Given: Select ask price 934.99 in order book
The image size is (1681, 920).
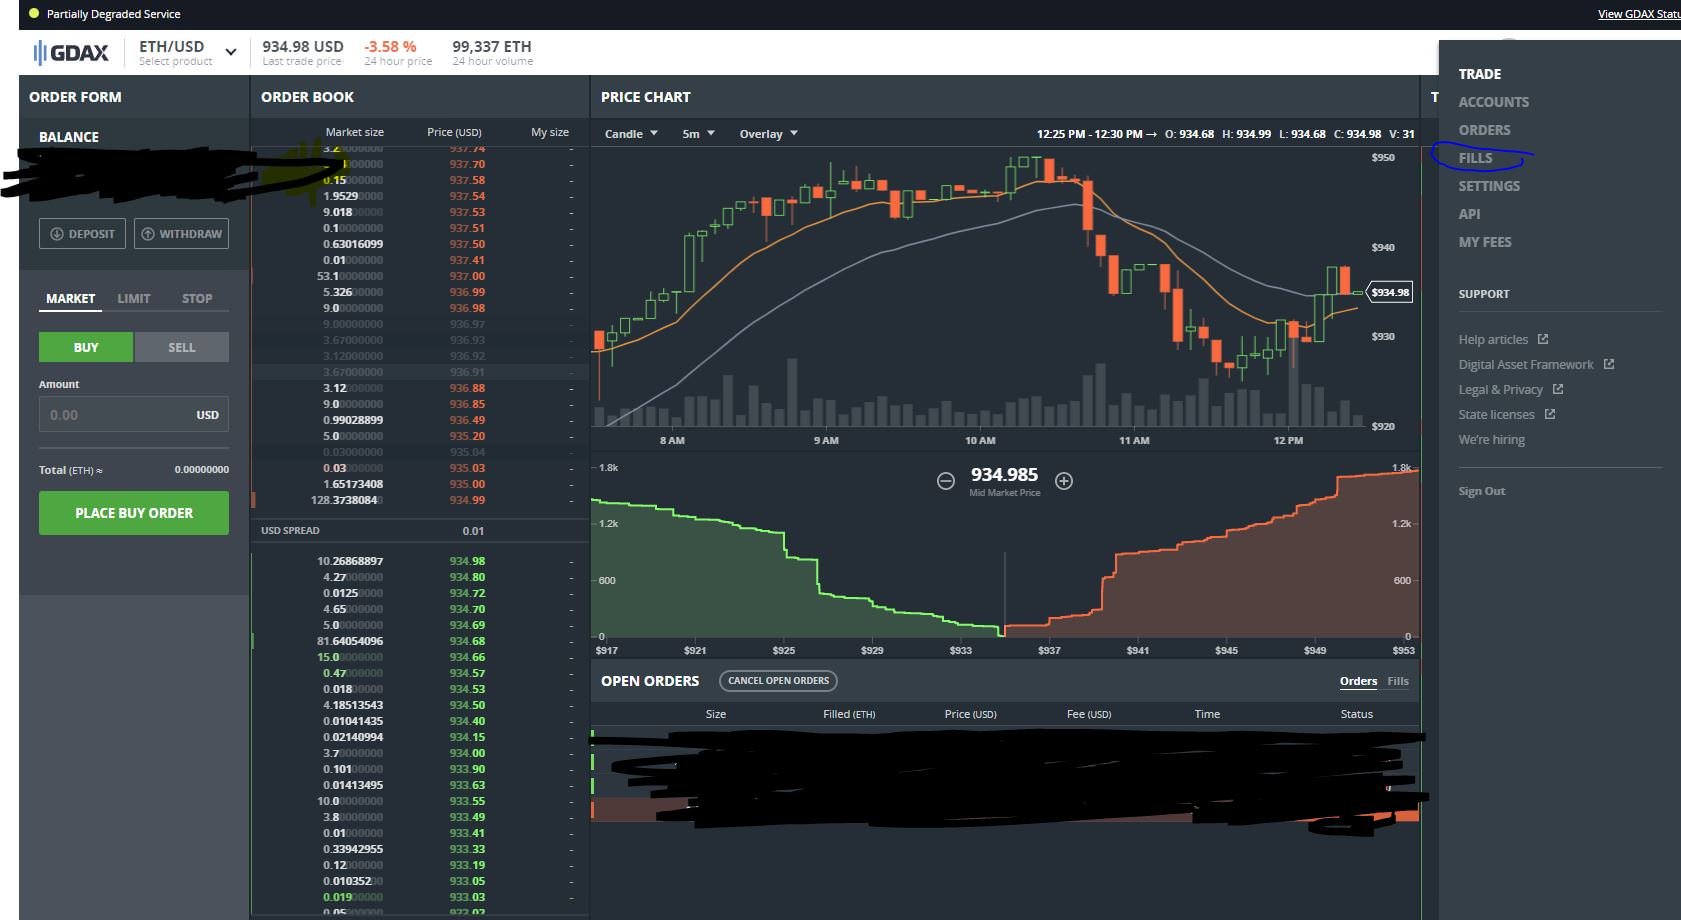Looking at the screenshot, I should [x=467, y=500].
